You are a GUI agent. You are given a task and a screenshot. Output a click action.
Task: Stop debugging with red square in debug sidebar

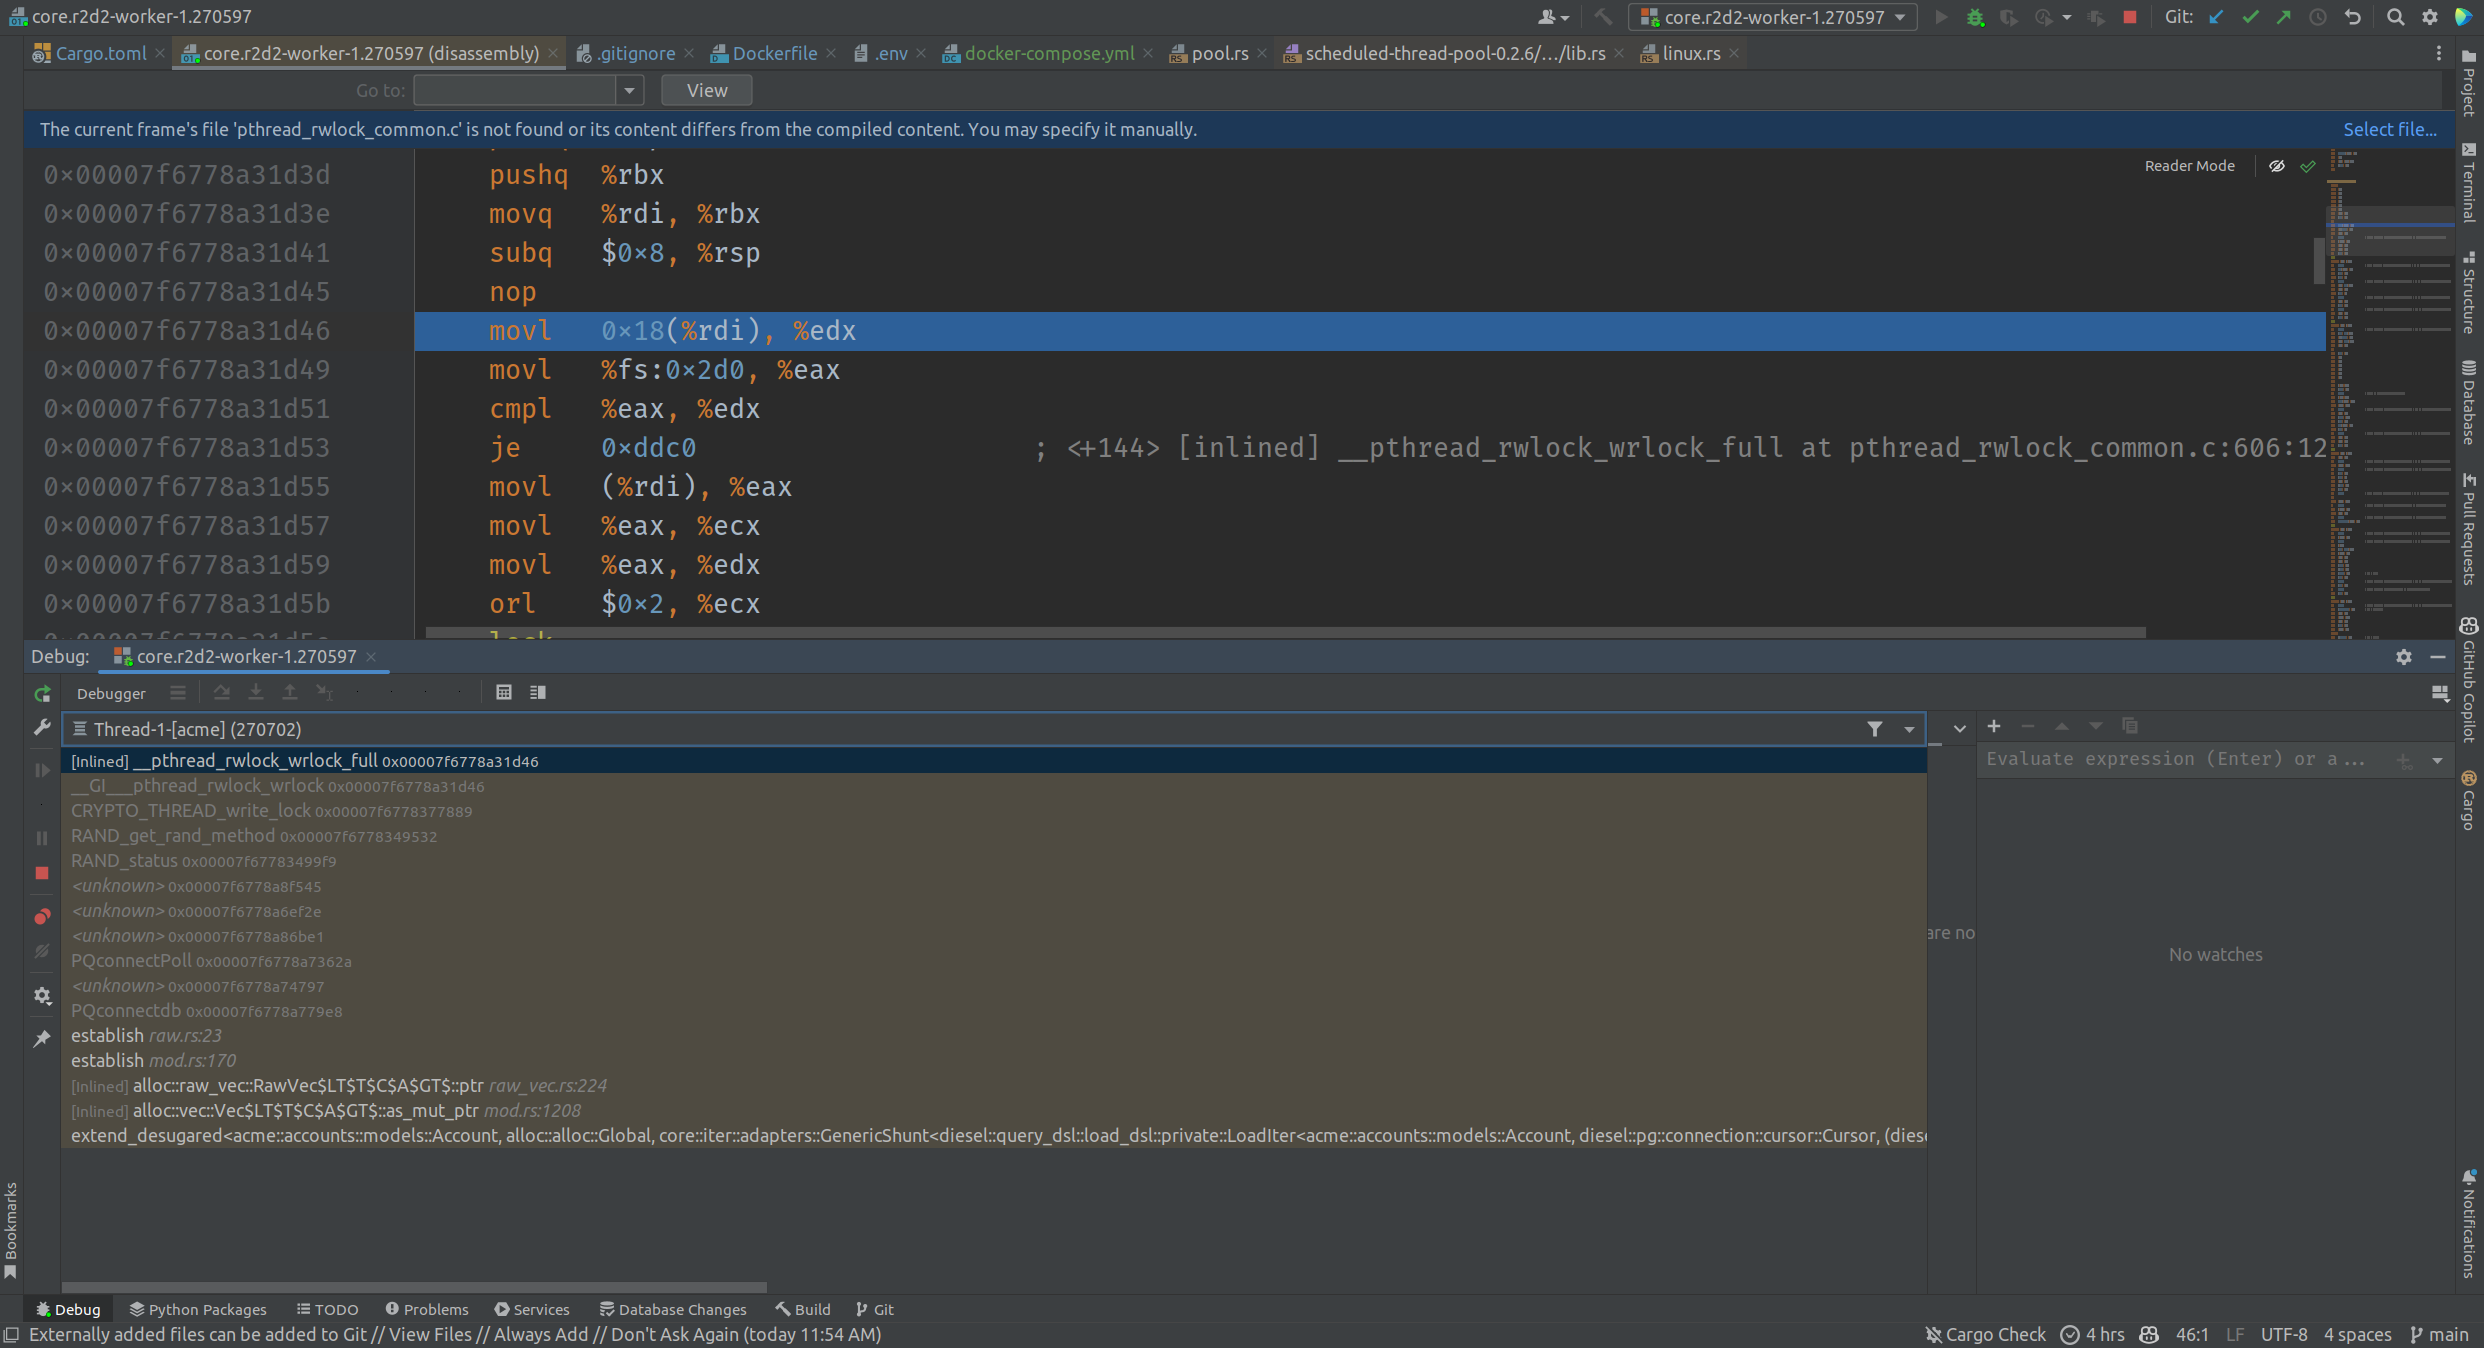click(42, 873)
